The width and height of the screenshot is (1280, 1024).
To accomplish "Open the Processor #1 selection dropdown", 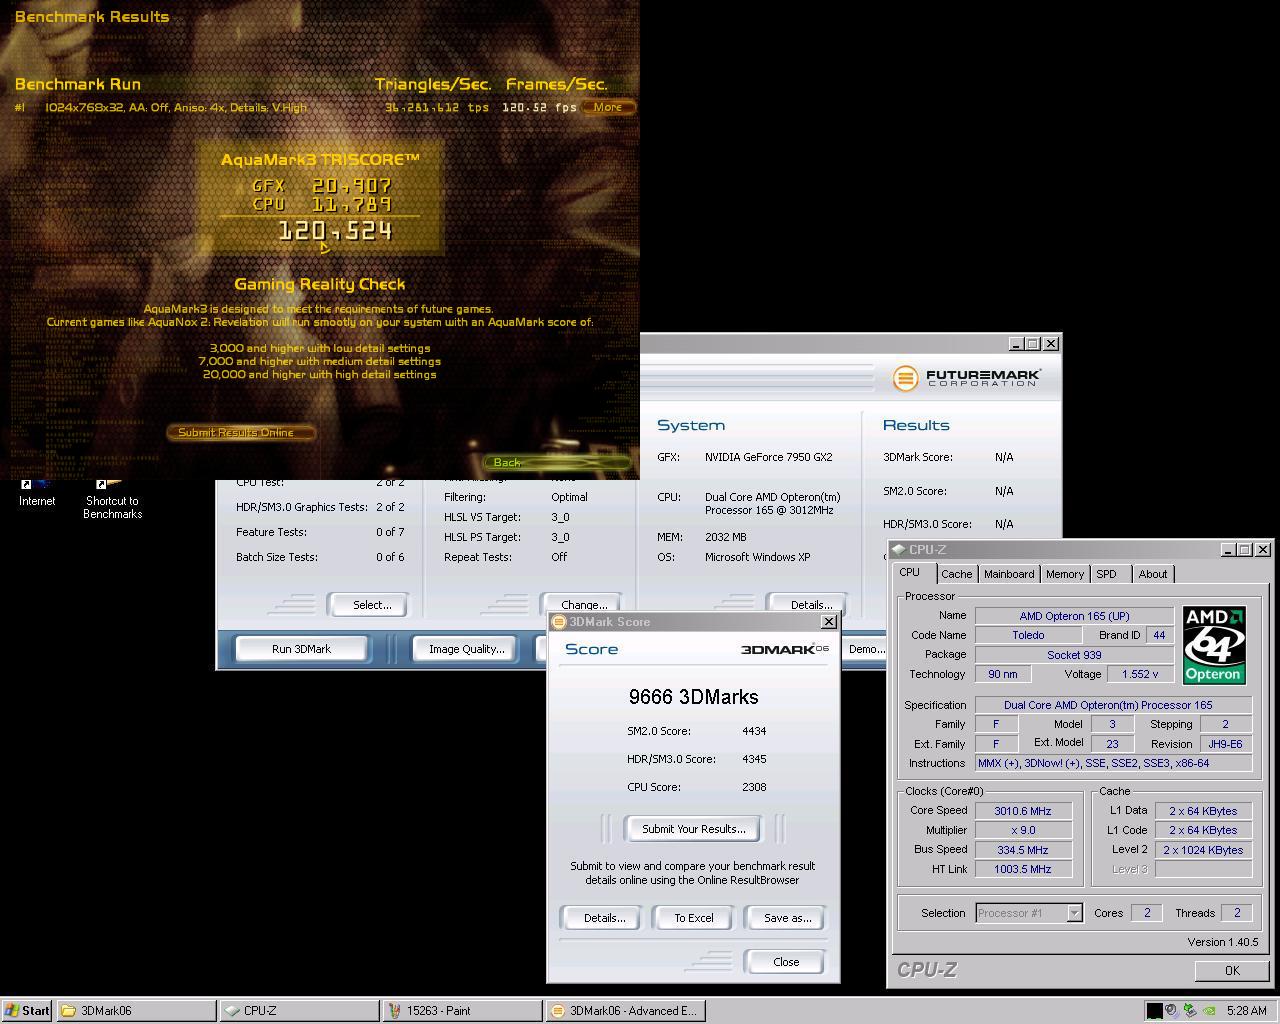I will click(x=1029, y=913).
